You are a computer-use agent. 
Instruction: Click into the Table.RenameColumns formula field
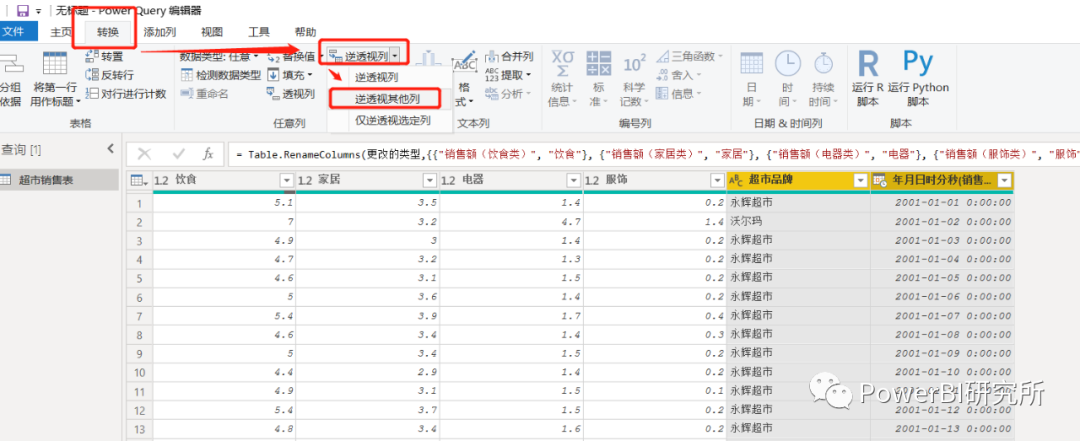(654, 154)
